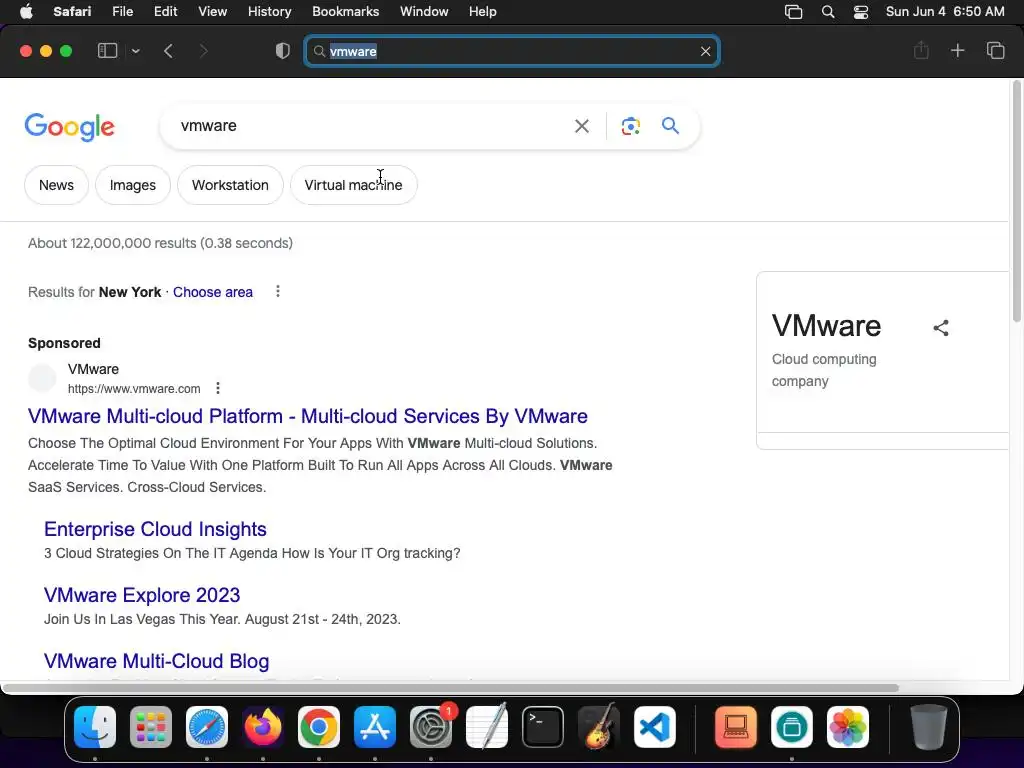
Task: Click the VMware ad favicon circle
Action: tap(42, 379)
